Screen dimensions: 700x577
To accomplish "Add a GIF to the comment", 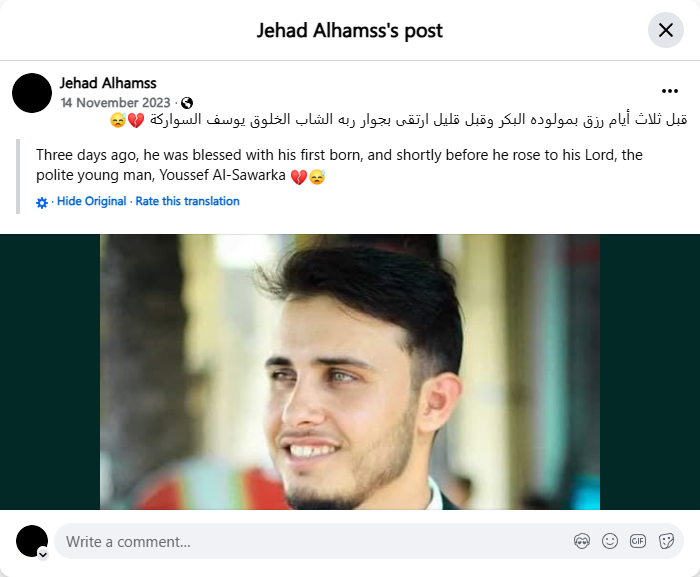I will [638, 541].
